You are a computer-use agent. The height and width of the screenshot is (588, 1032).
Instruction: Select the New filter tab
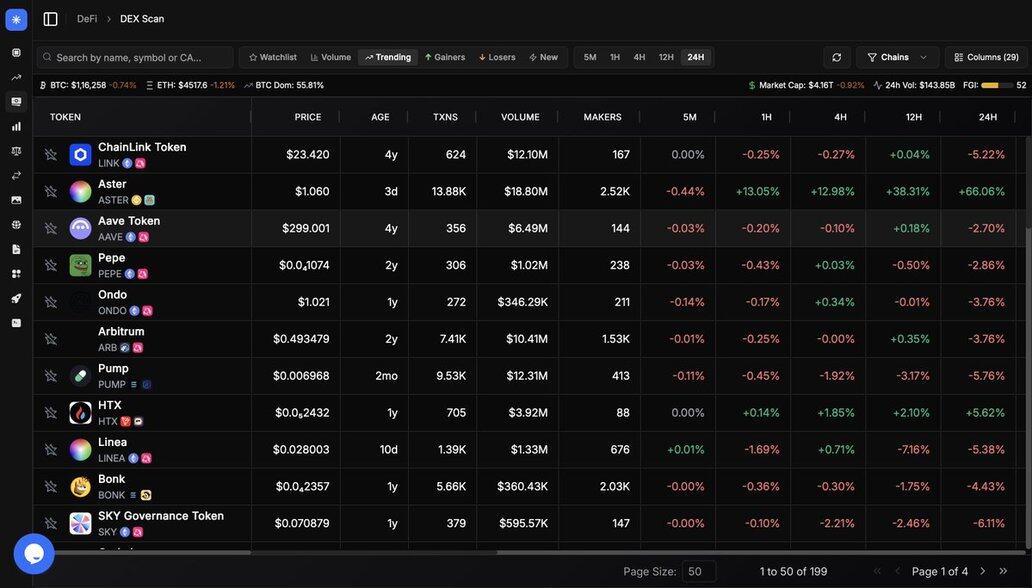click(x=543, y=57)
